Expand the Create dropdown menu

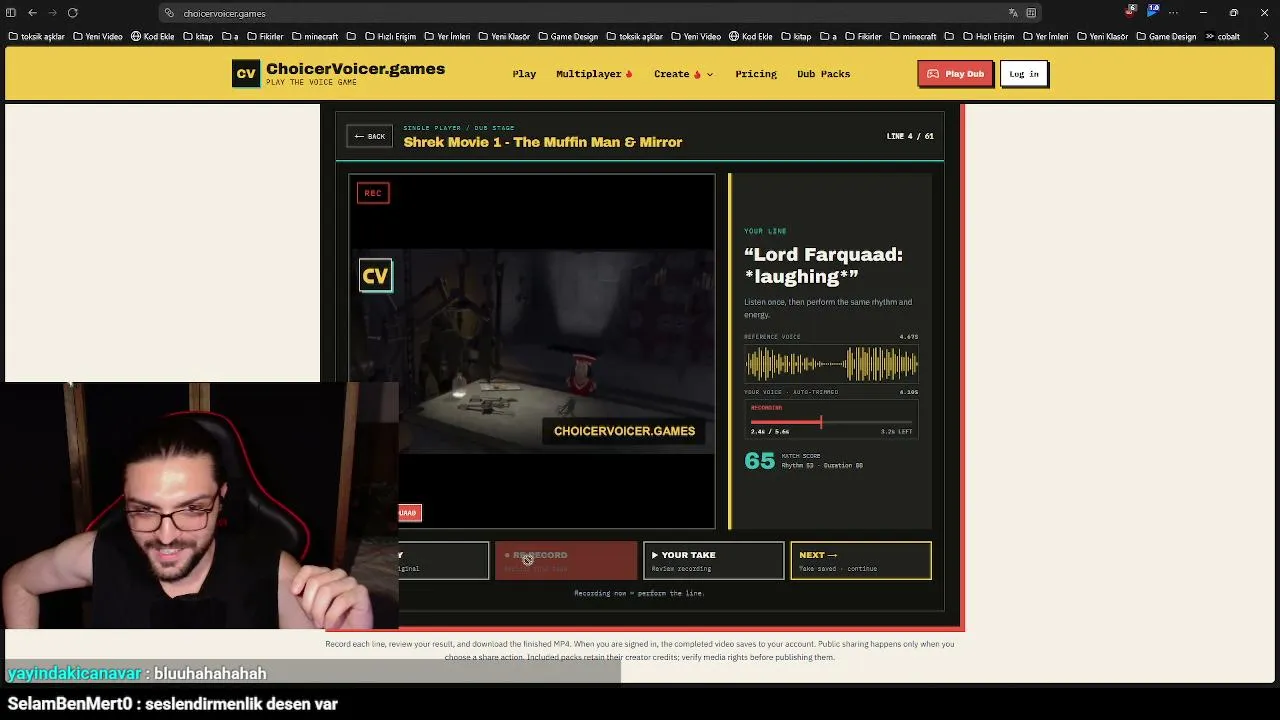pos(683,74)
